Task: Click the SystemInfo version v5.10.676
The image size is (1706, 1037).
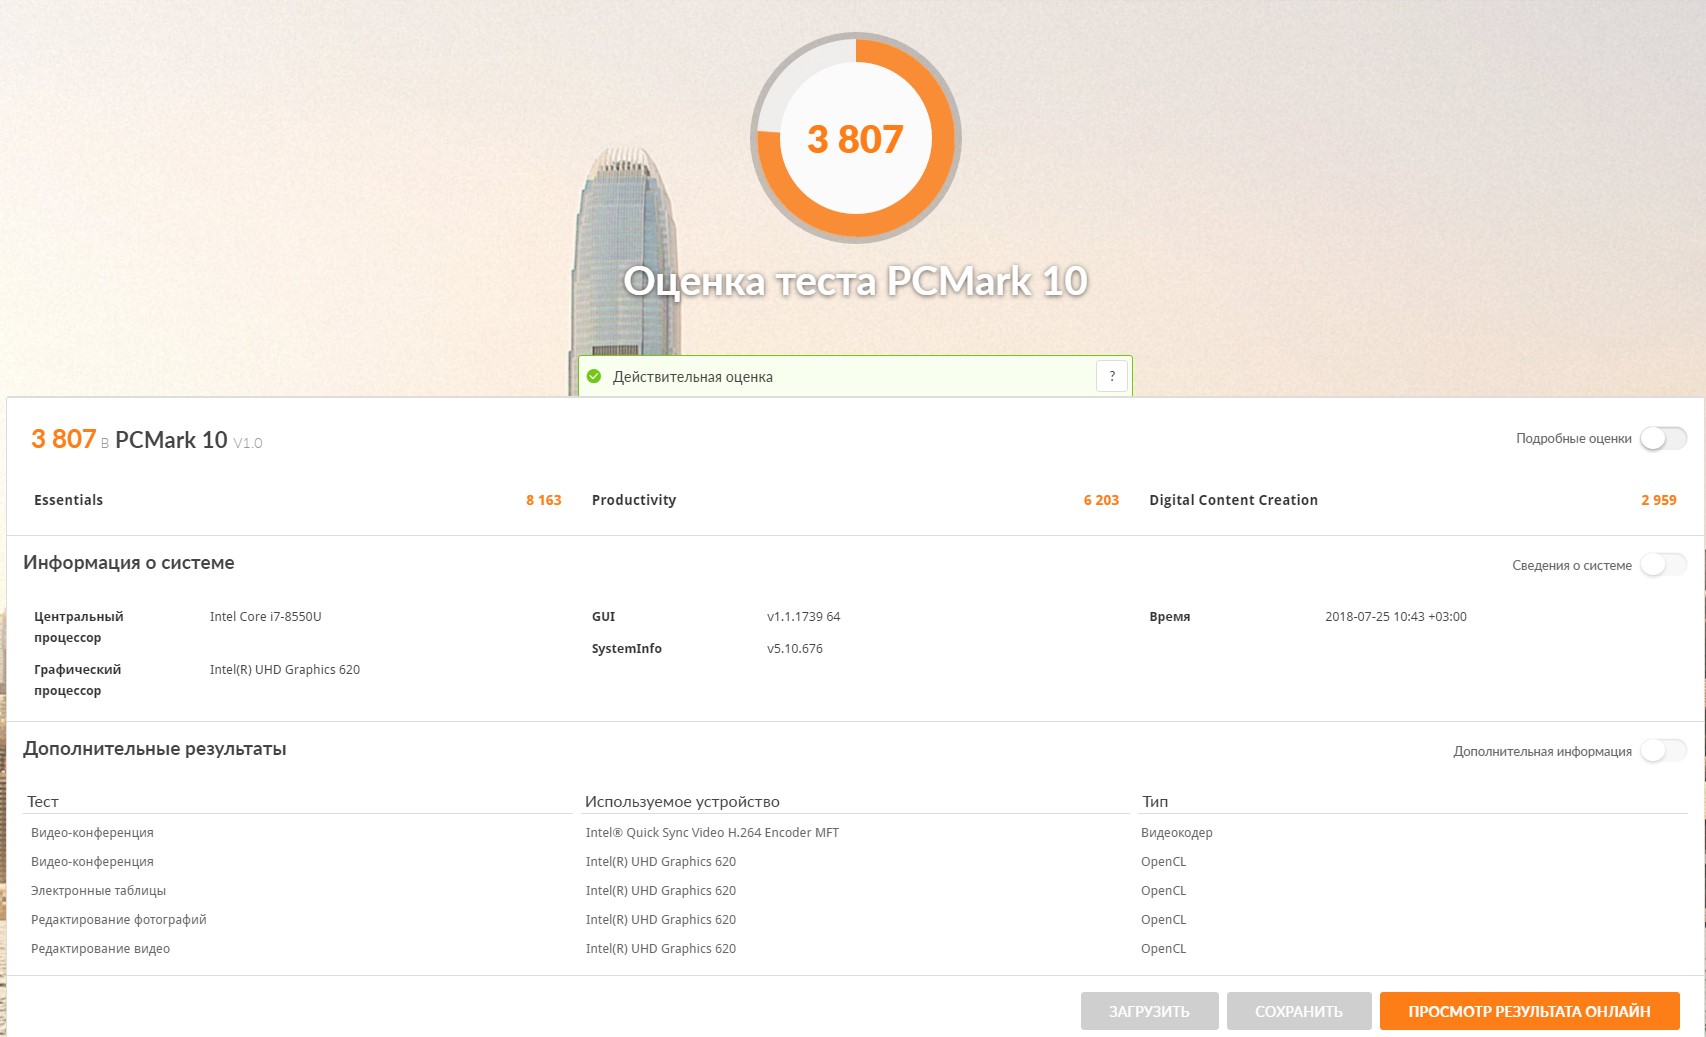Action: click(x=794, y=649)
